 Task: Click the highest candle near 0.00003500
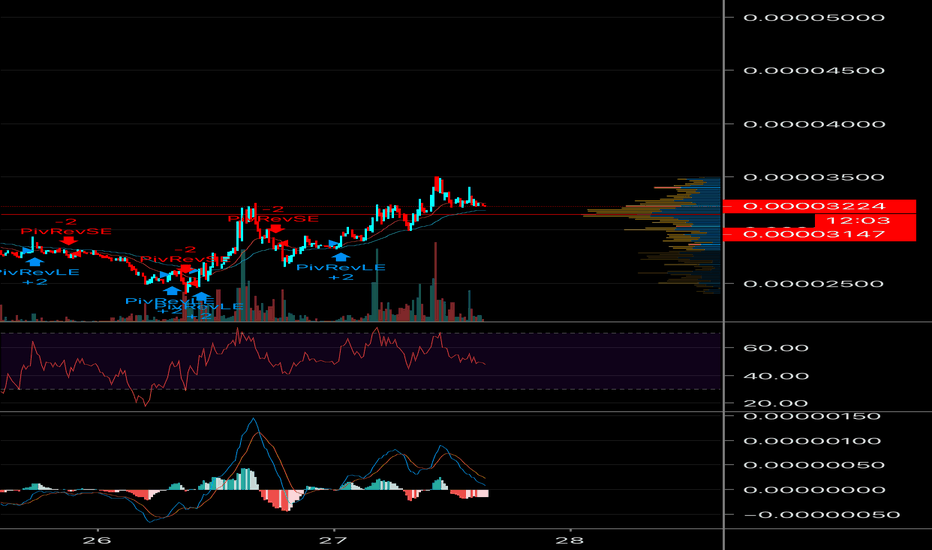click(437, 185)
